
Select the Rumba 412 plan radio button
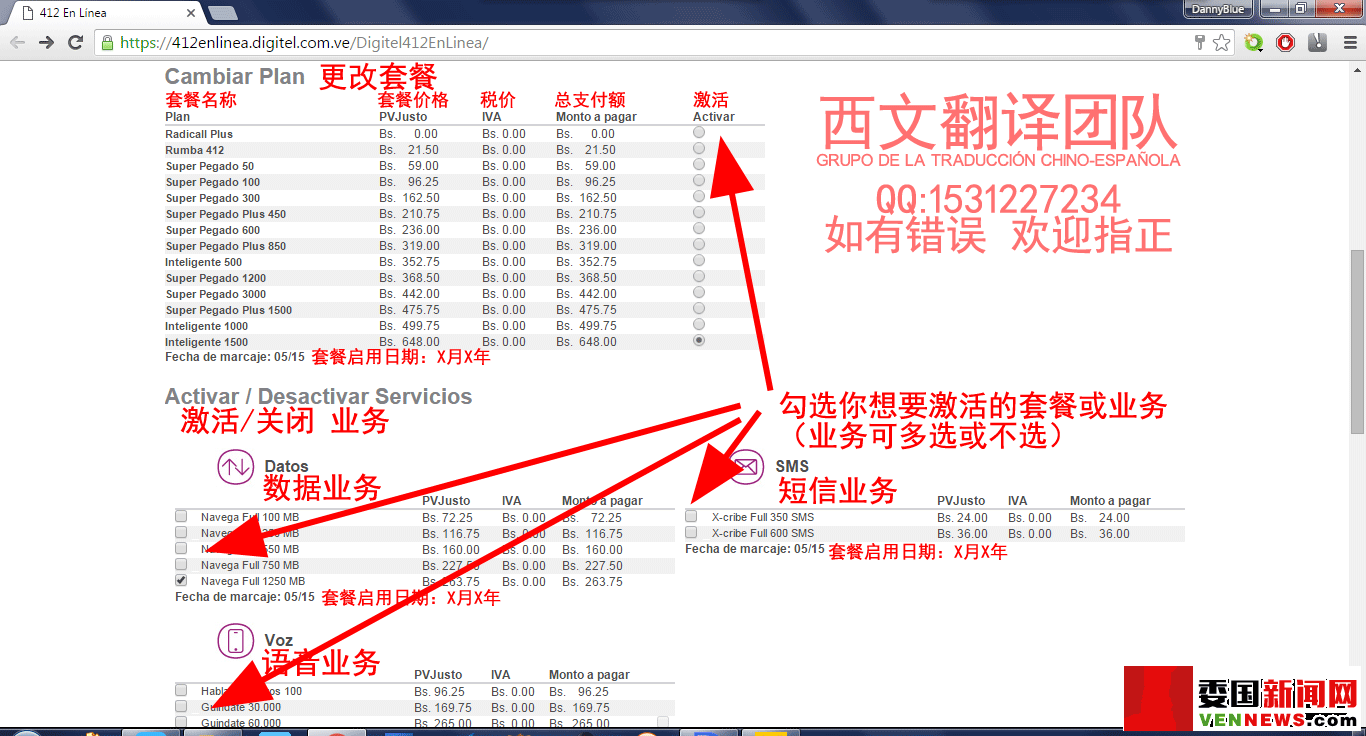pyautogui.click(x=699, y=149)
